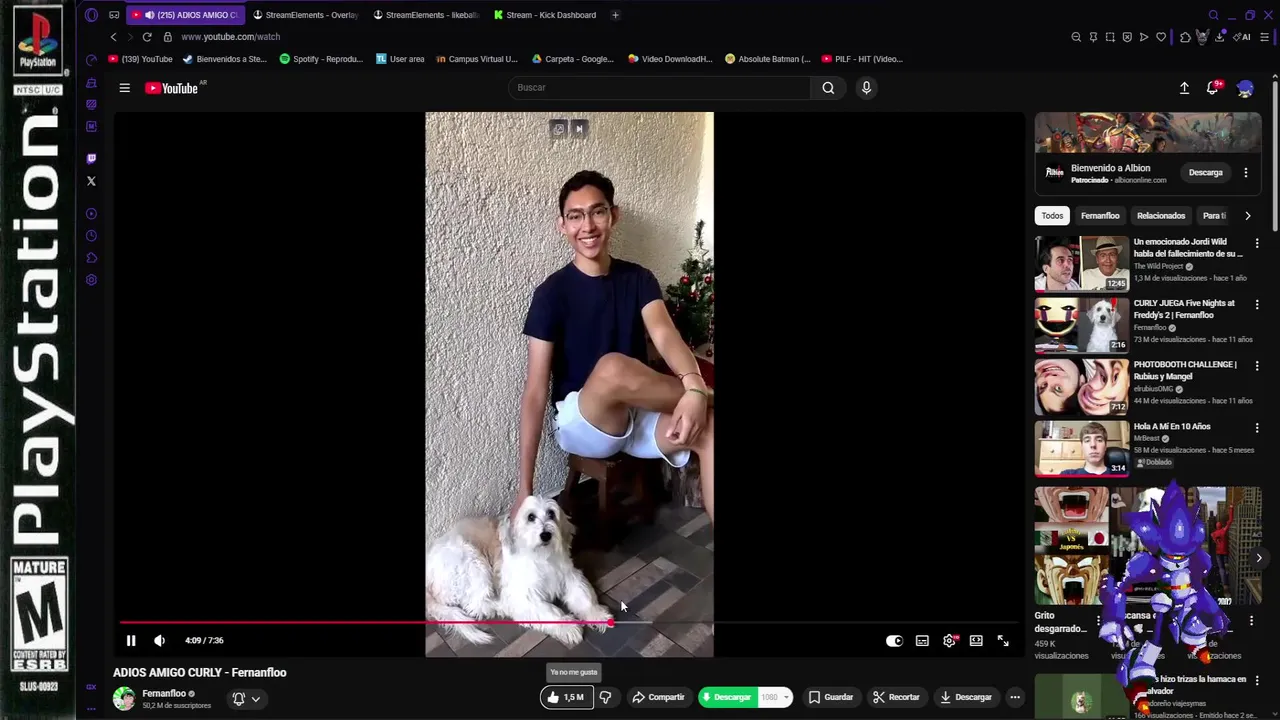Screen dimensions: 1280x720
Task: Open options for CURLY JUEGA video
Action: 1257,304
